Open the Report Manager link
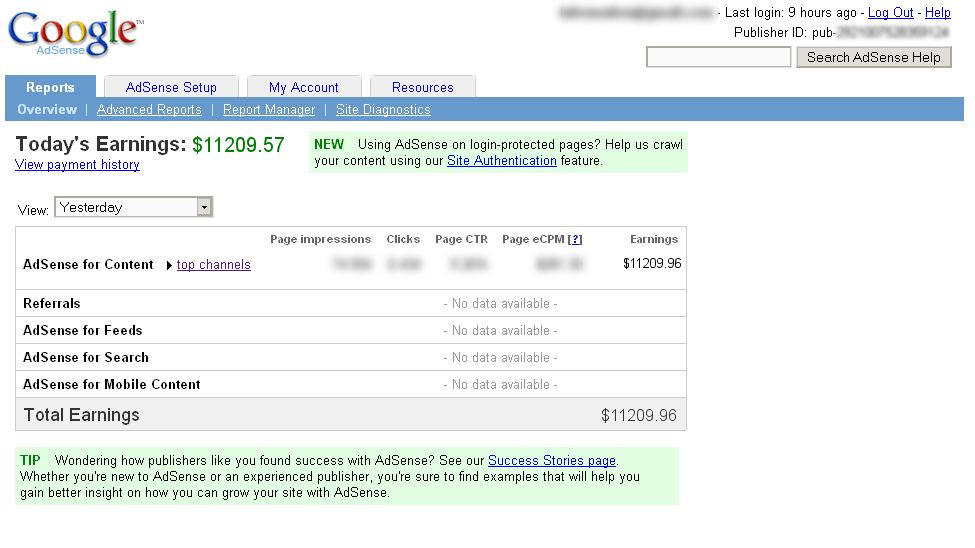 [x=269, y=109]
